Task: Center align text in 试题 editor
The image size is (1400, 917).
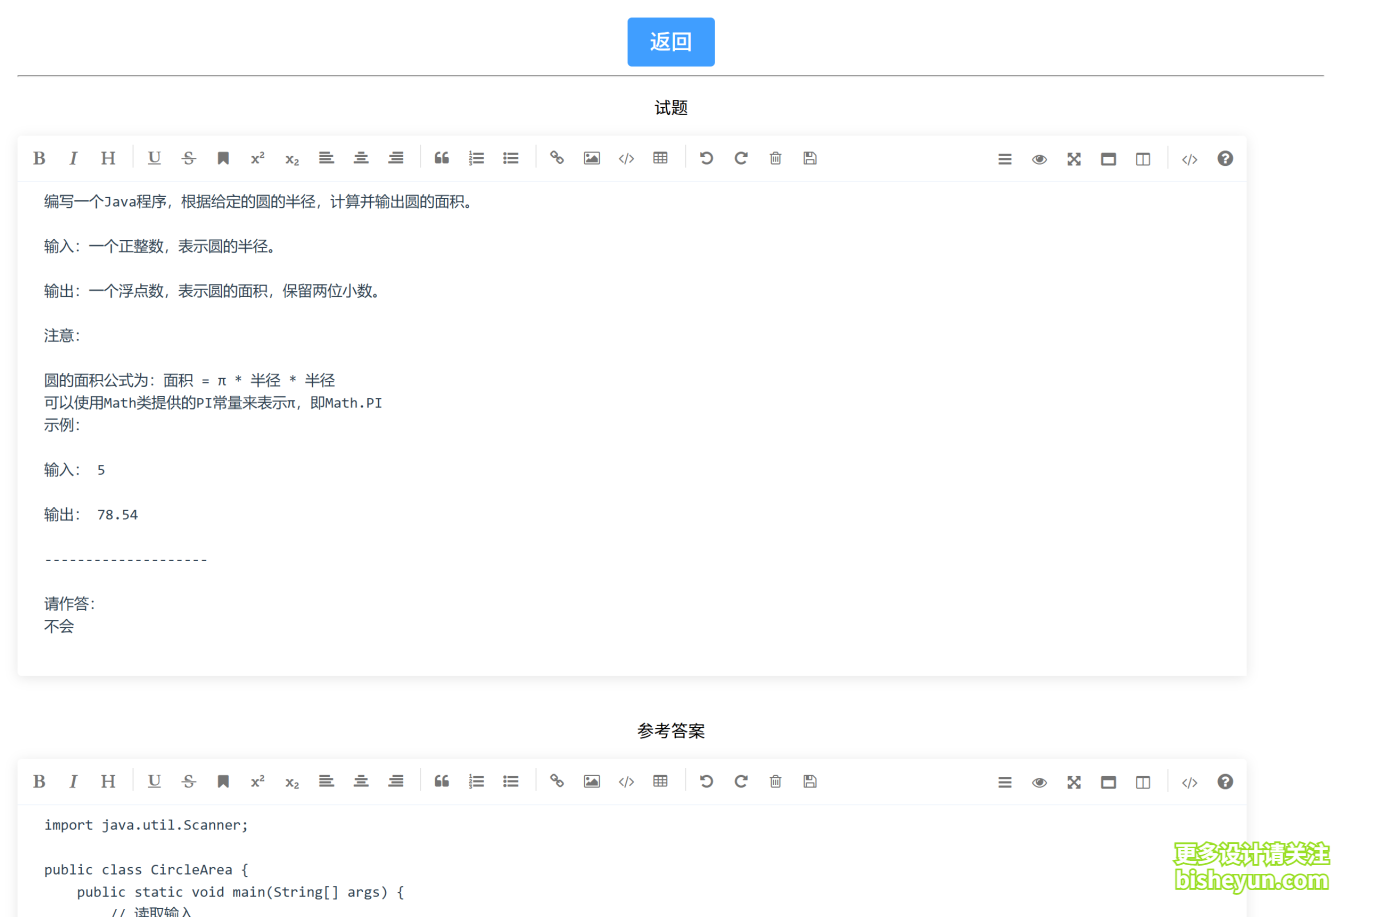Action: pos(361,158)
